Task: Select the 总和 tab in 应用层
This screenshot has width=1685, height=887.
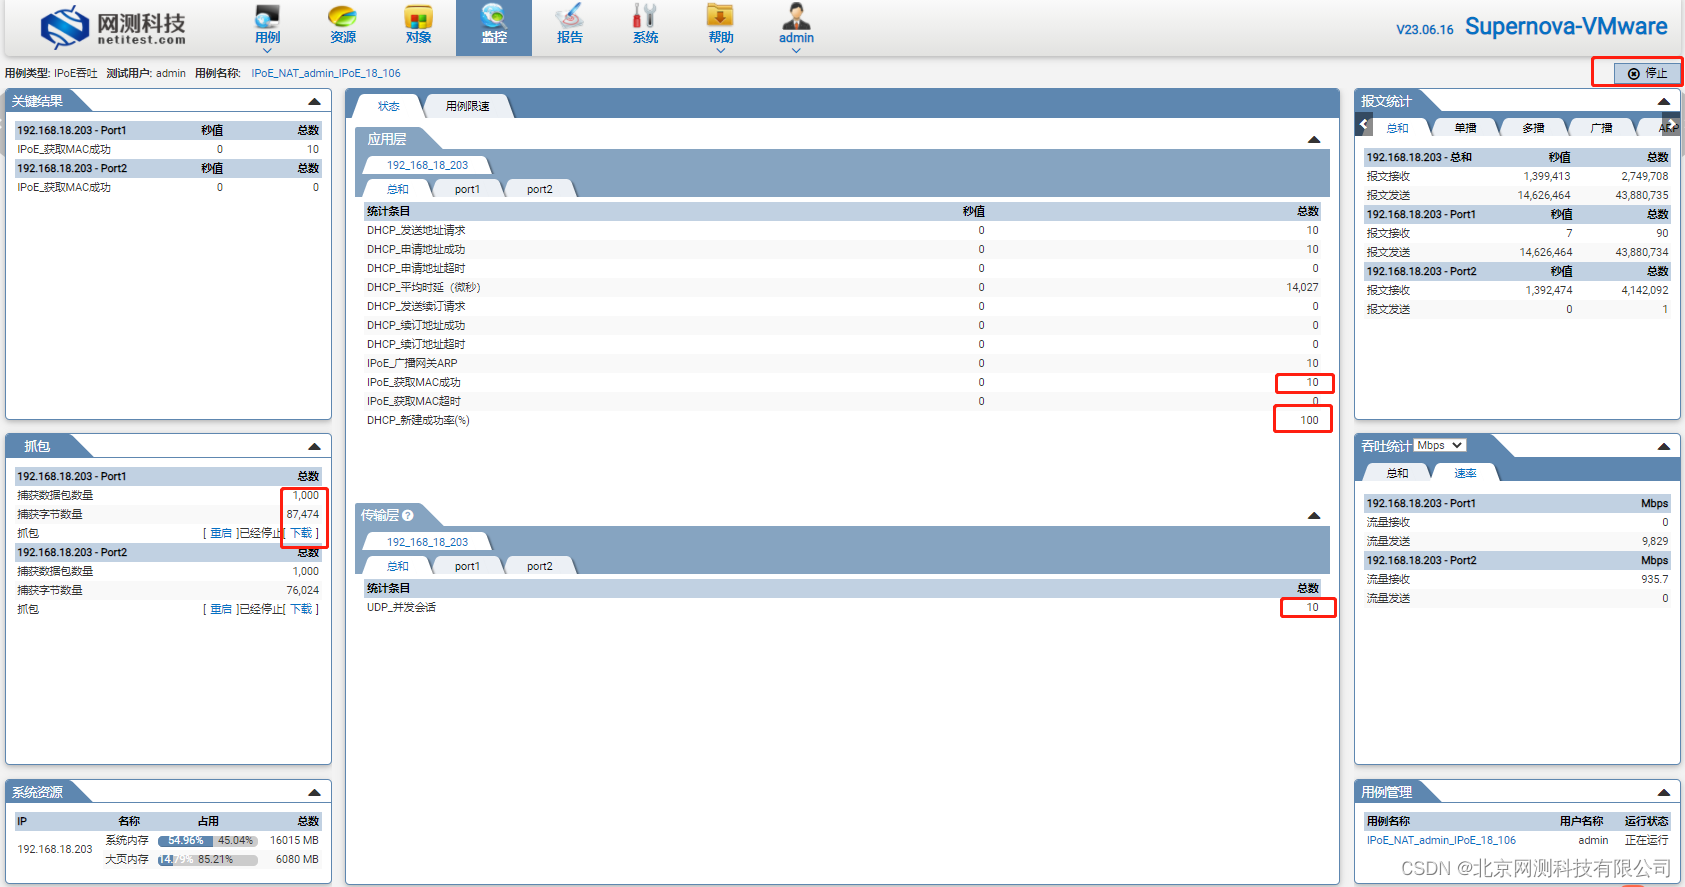Action: point(397,189)
